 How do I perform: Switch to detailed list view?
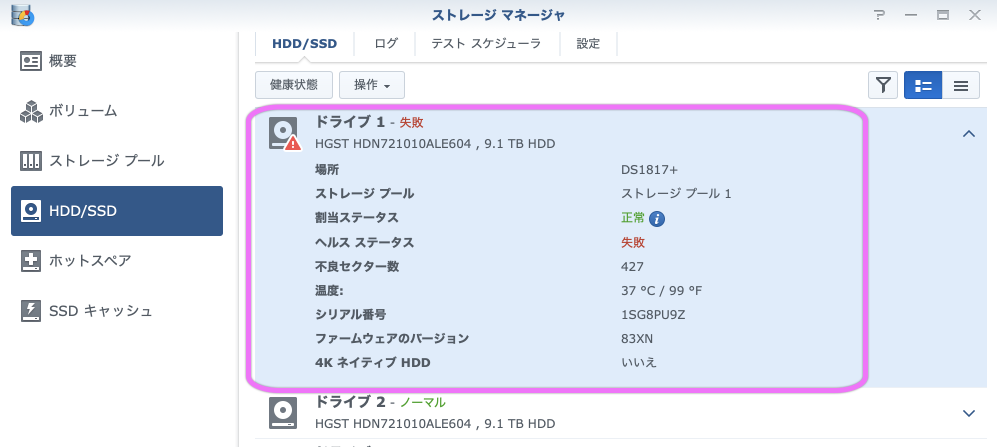click(x=923, y=85)
